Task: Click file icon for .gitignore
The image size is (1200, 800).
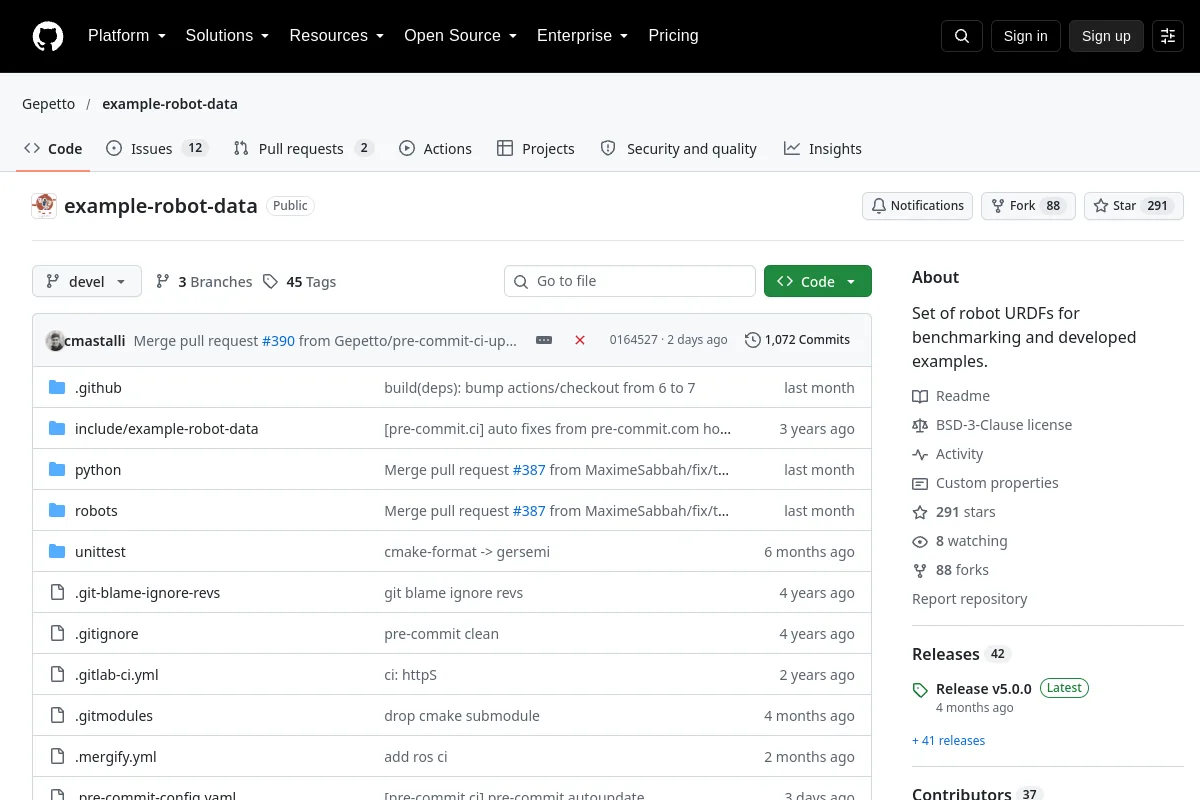Action: pos(57,634)
